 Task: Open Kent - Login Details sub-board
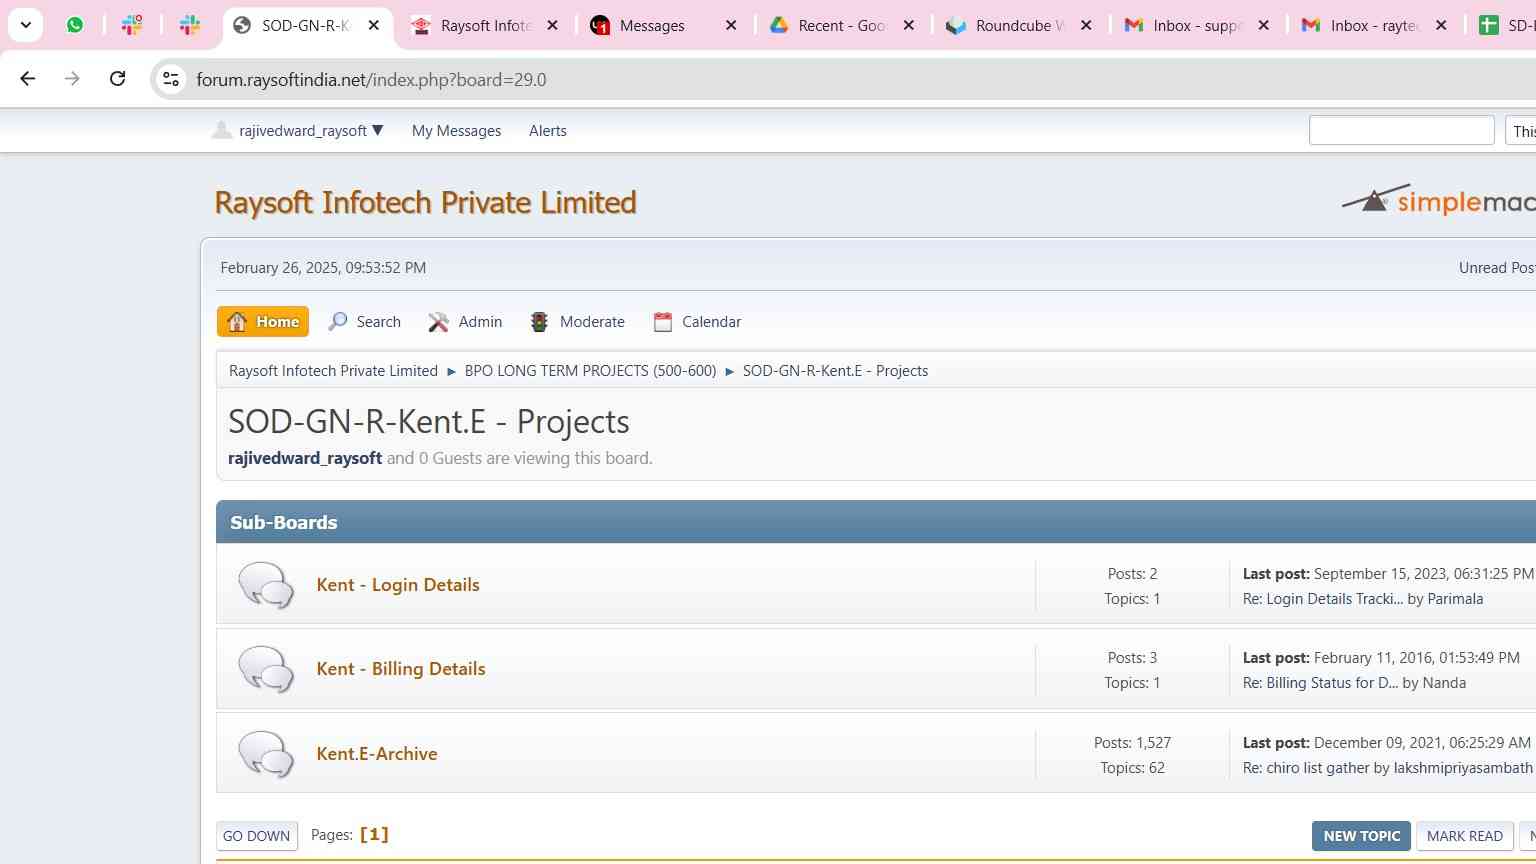(x=398, y=585)
